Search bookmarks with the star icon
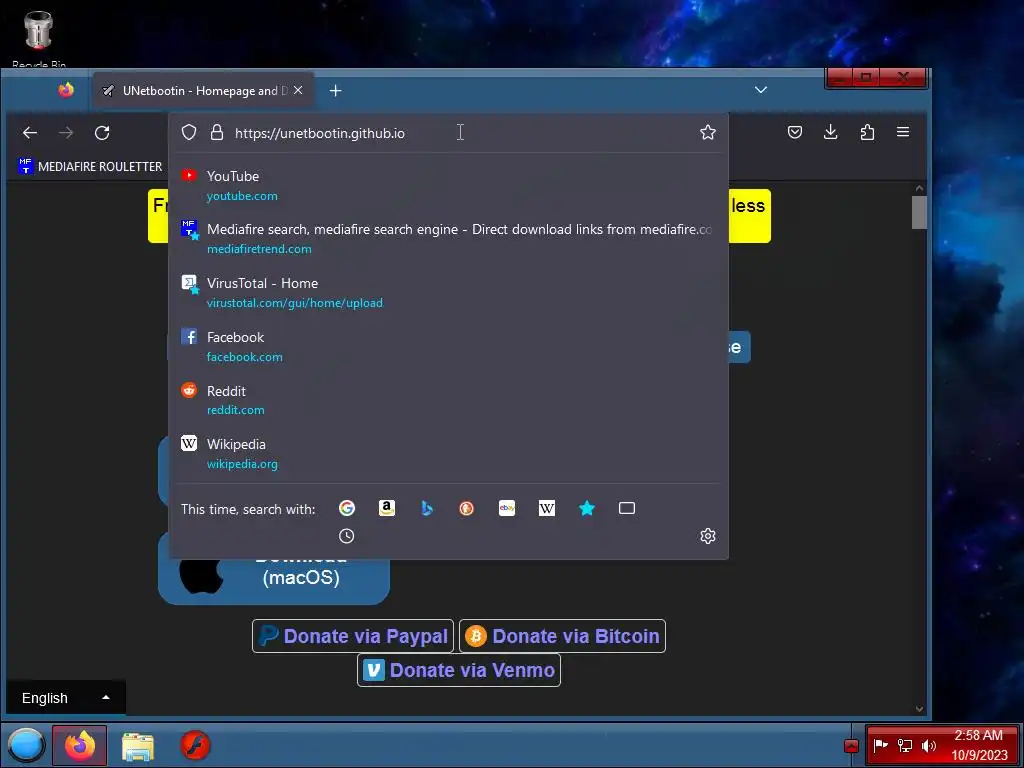Image resolution: width=1024 pixels, height=768 pixels. (x=586, y=508)
